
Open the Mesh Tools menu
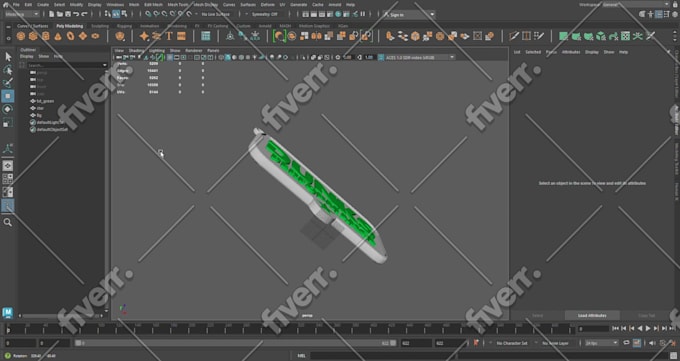coord(177,5)
